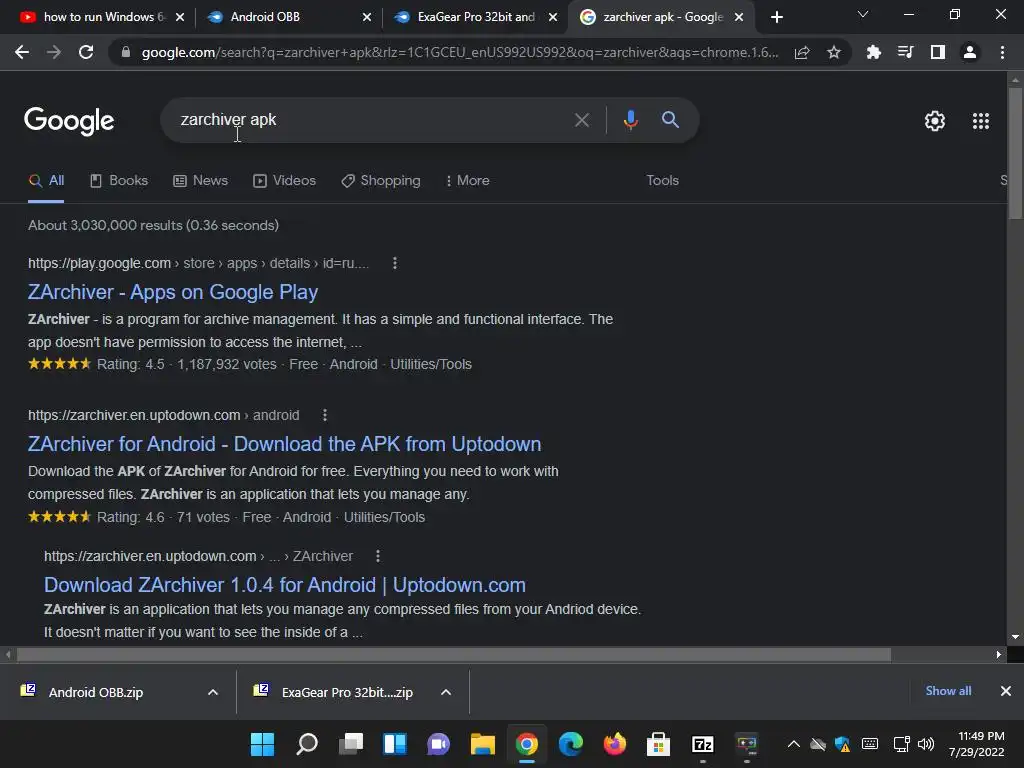Open Google settings gear icon
The height and width of the screenshot is (768, 1024).
935,121
